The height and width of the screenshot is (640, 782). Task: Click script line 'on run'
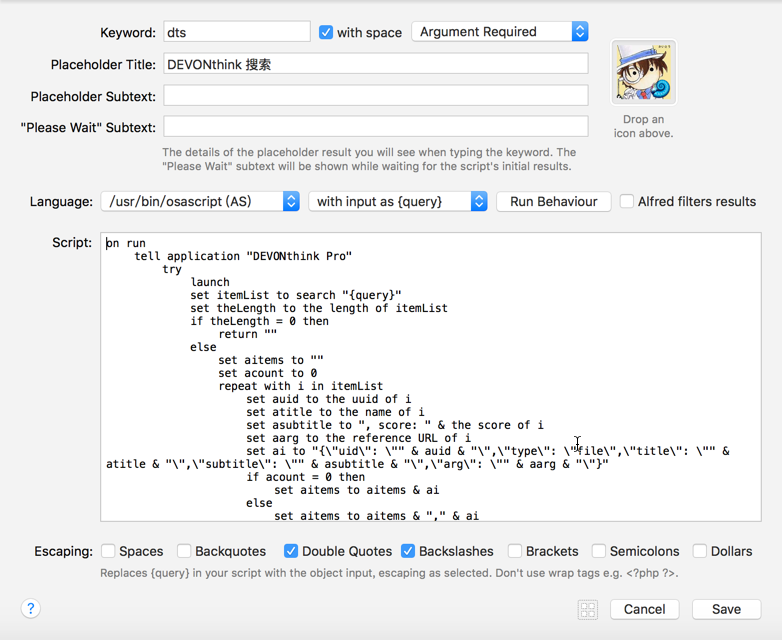(126, 243)
